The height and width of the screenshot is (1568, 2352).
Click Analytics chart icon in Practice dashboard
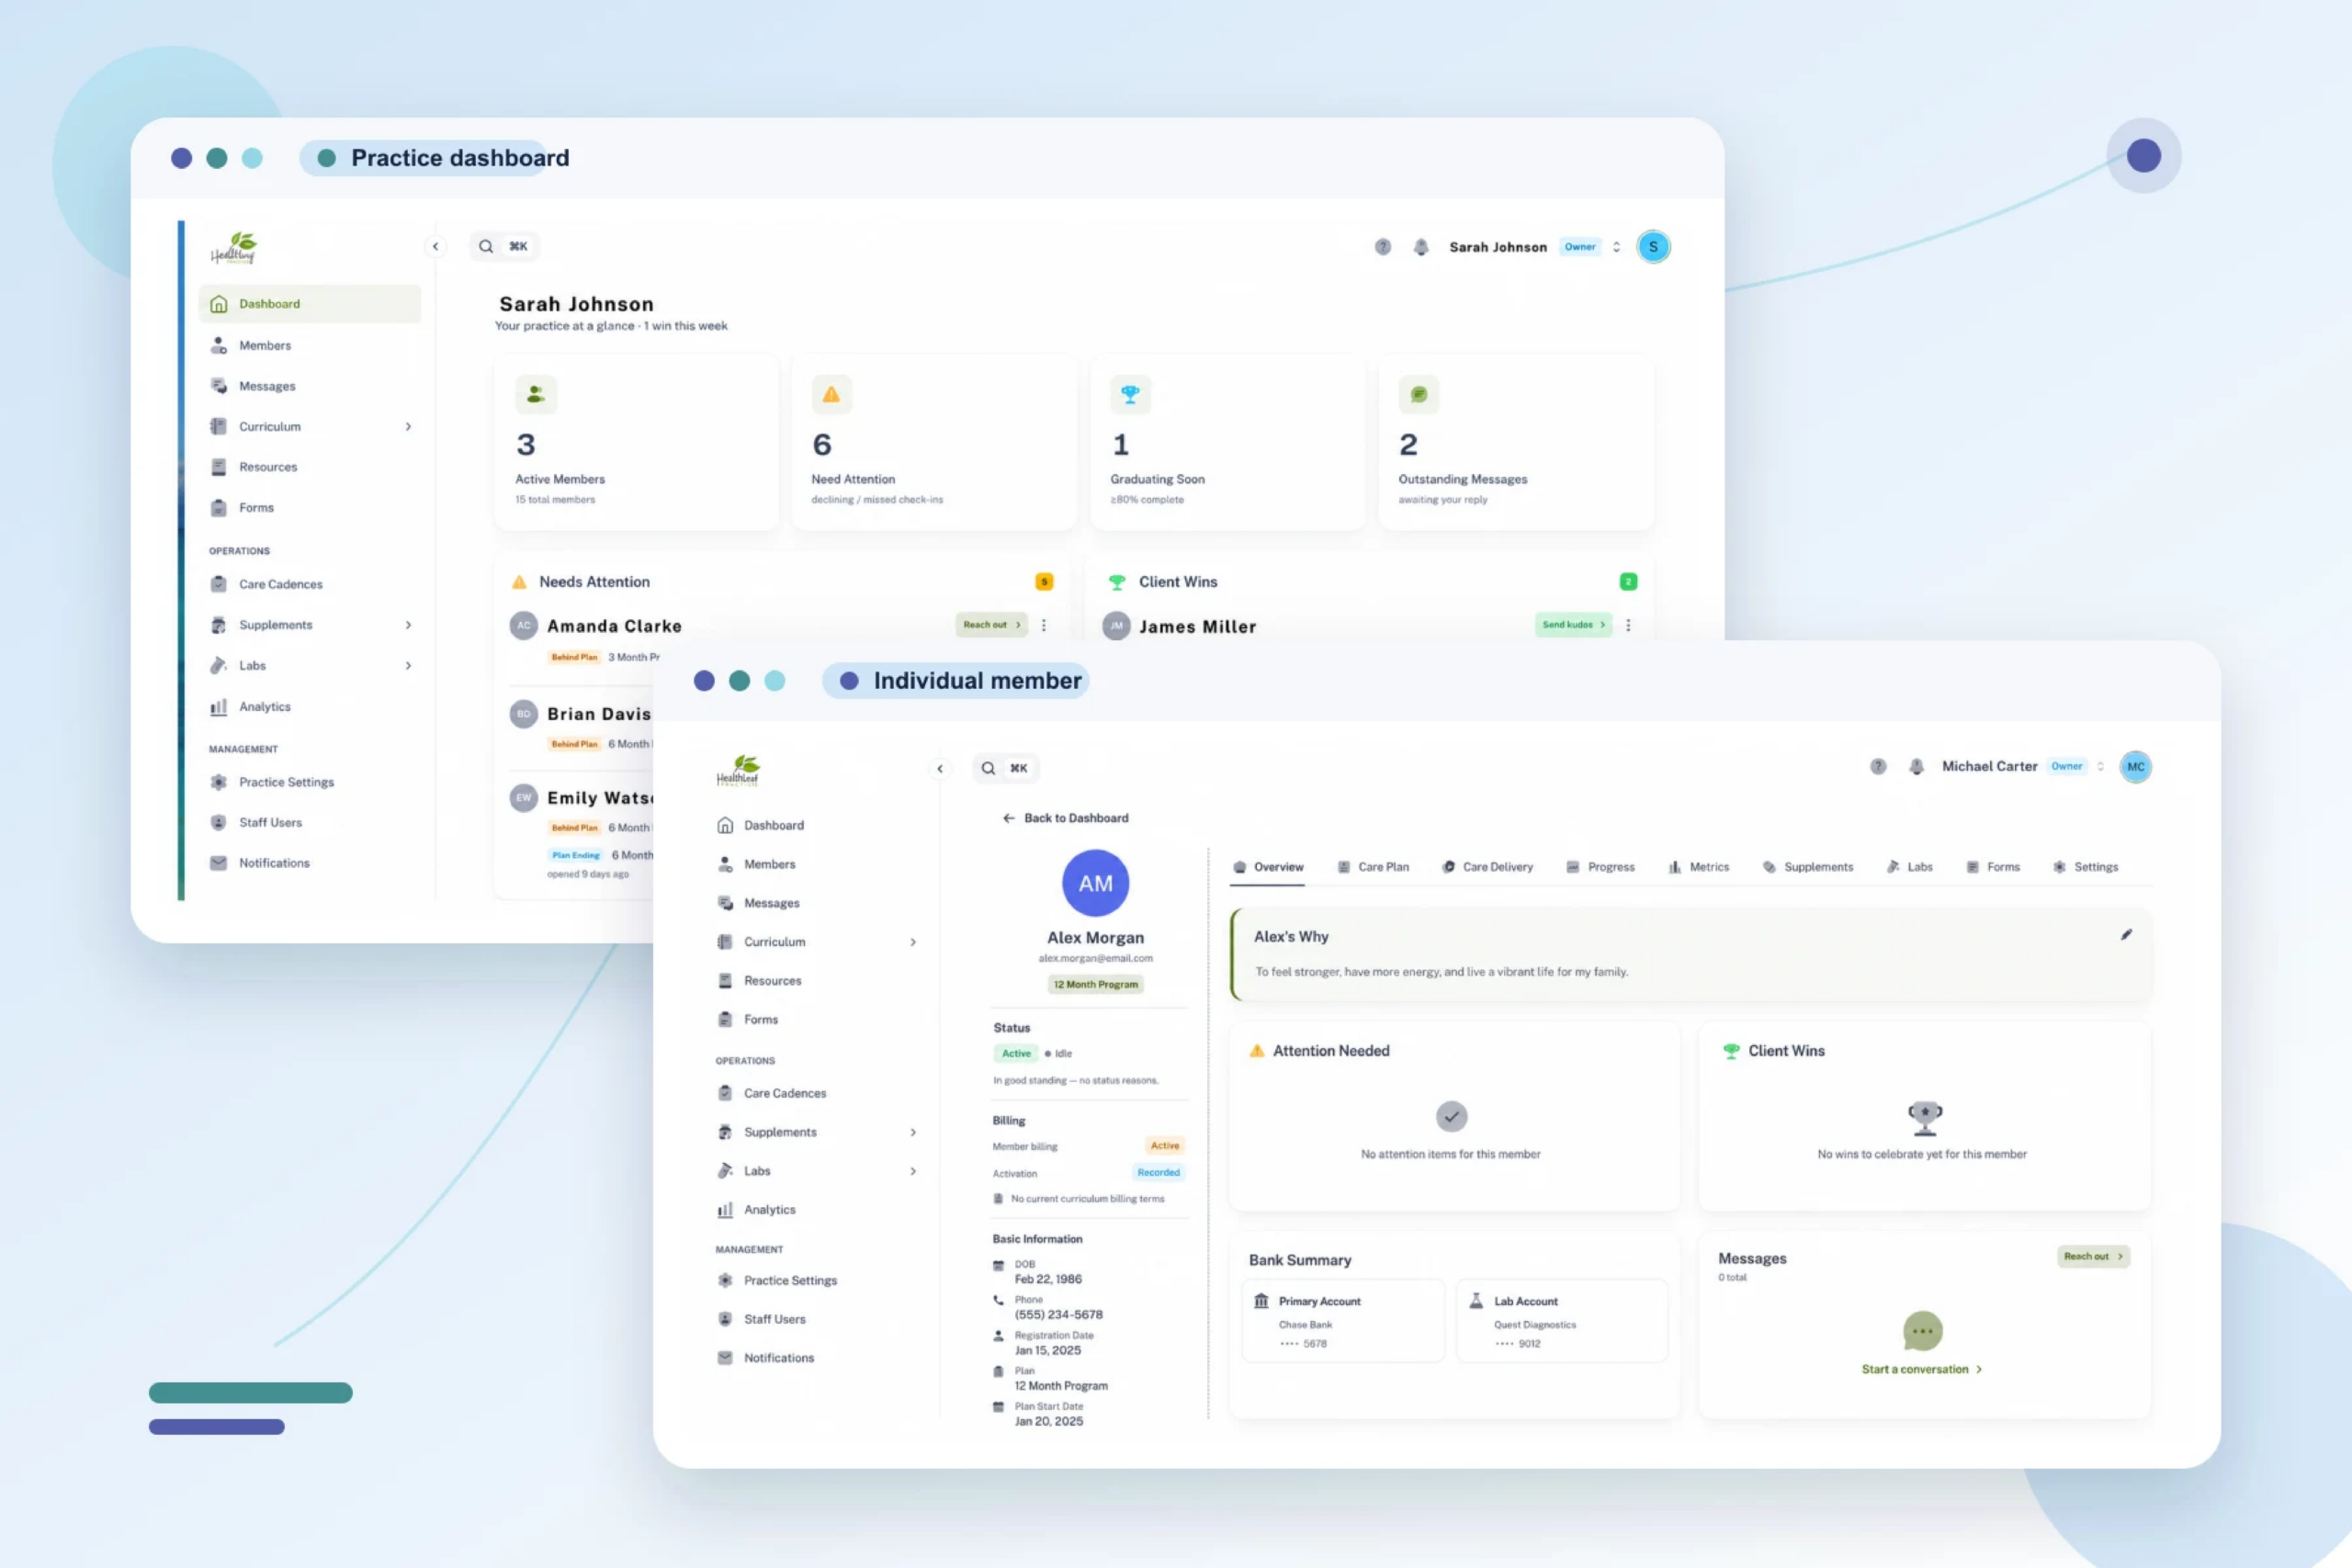[x=218, y=707]
